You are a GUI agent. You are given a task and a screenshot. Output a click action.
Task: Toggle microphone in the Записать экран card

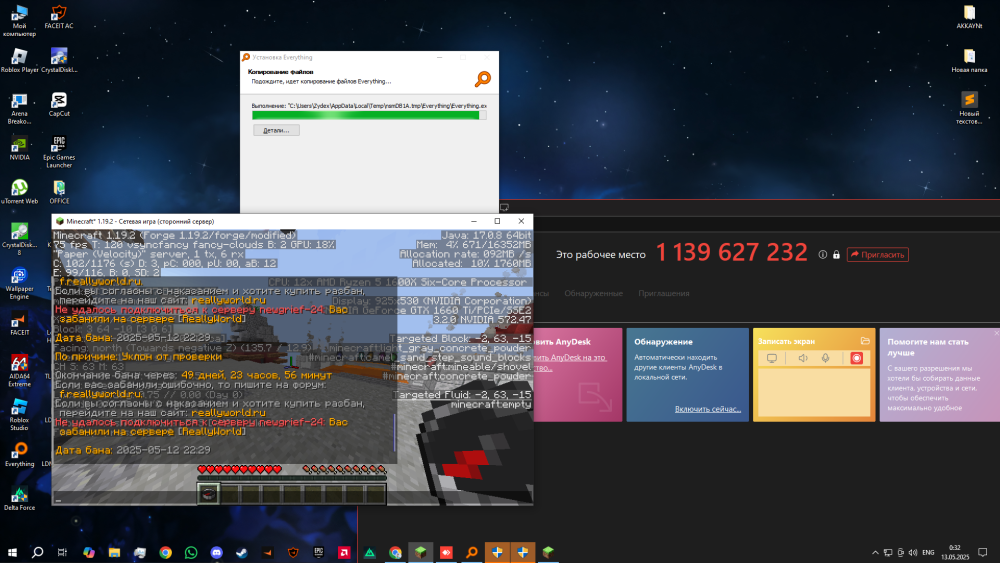825,358
